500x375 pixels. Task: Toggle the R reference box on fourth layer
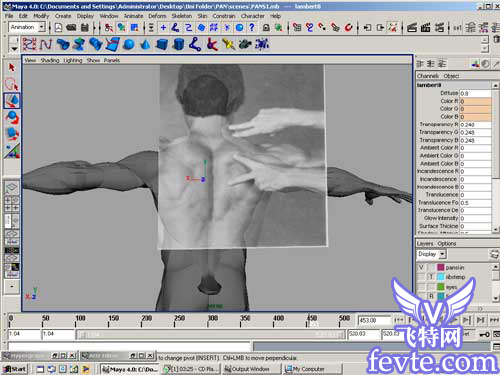click(431, 296)
